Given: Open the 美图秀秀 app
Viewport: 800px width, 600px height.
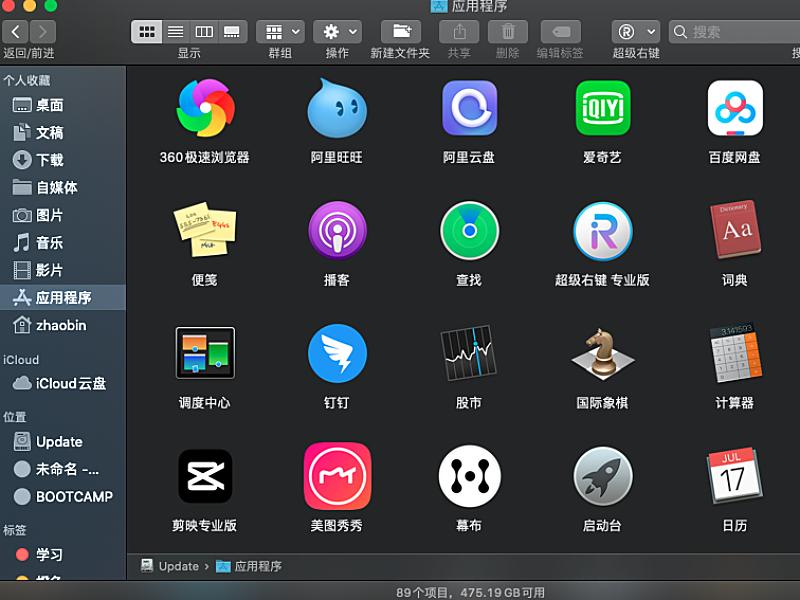Looking at the screenshot, I should pyautogui.click(x=337, y=476).
